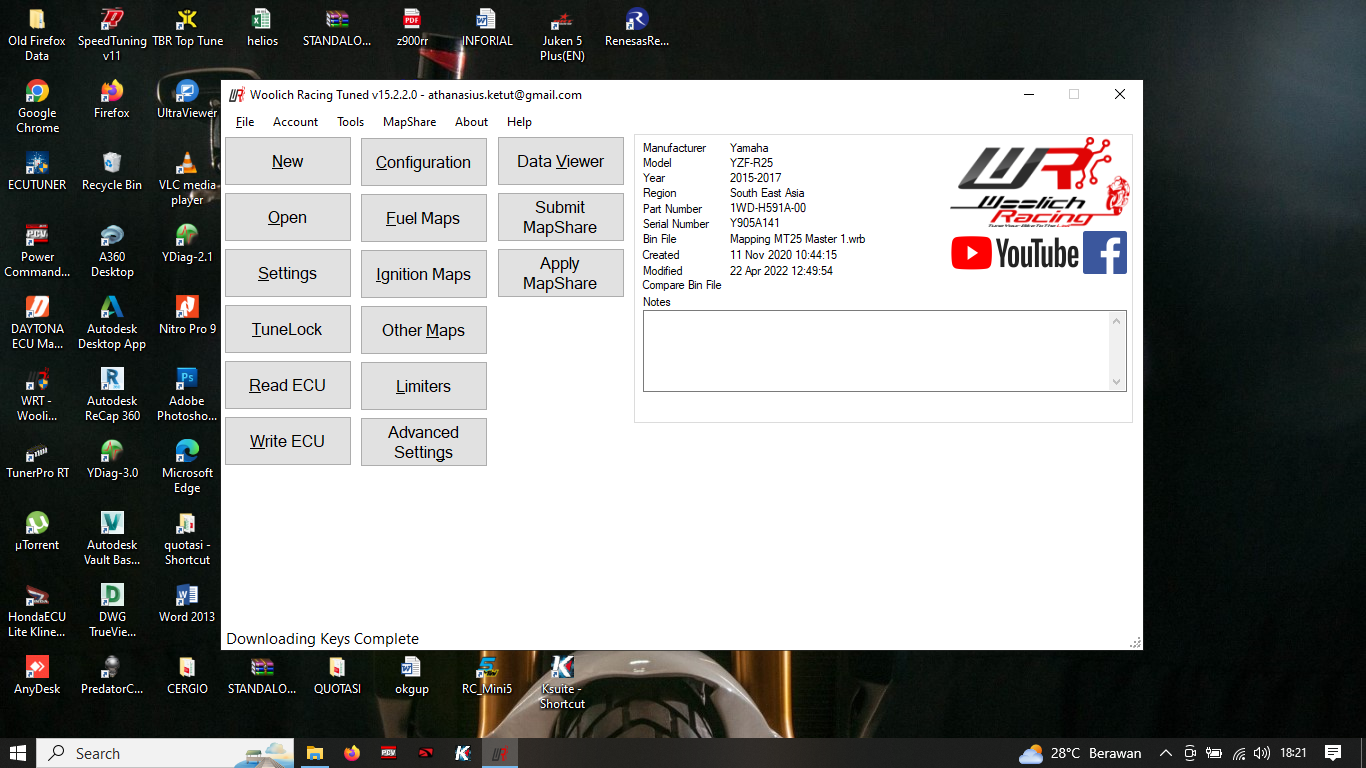Click the Bin File name 'Mapping MT25 Master 1.wrb'

797,240
